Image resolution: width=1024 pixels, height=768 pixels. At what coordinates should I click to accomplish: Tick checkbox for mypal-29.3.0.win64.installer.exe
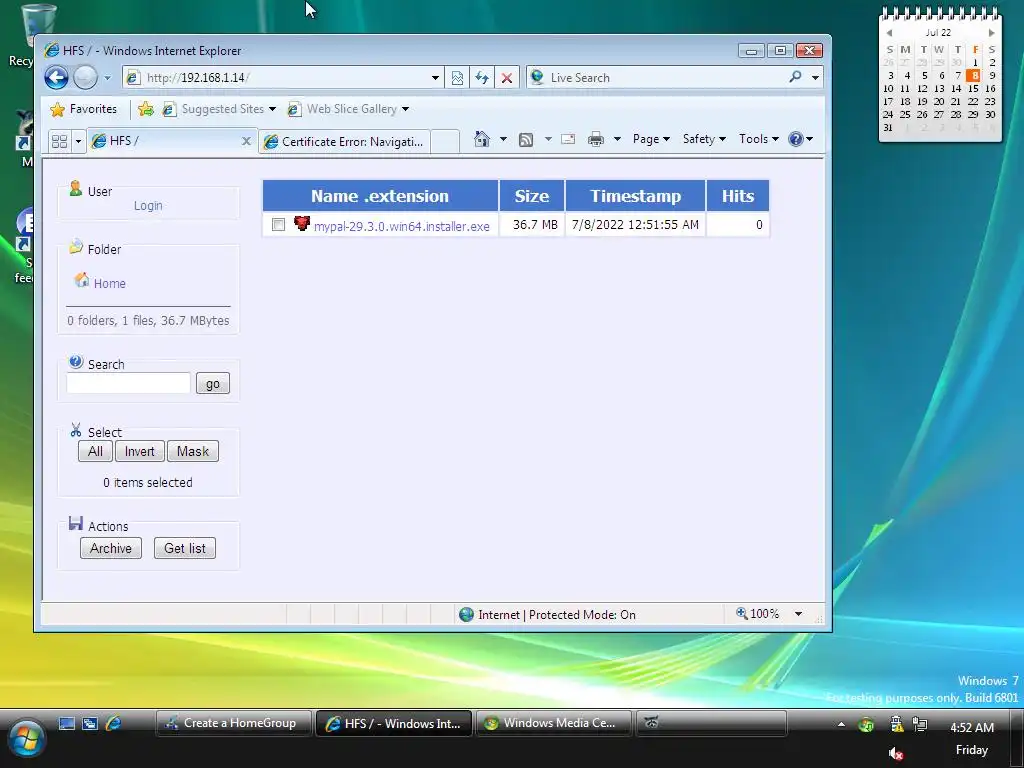tap(278, 225)
